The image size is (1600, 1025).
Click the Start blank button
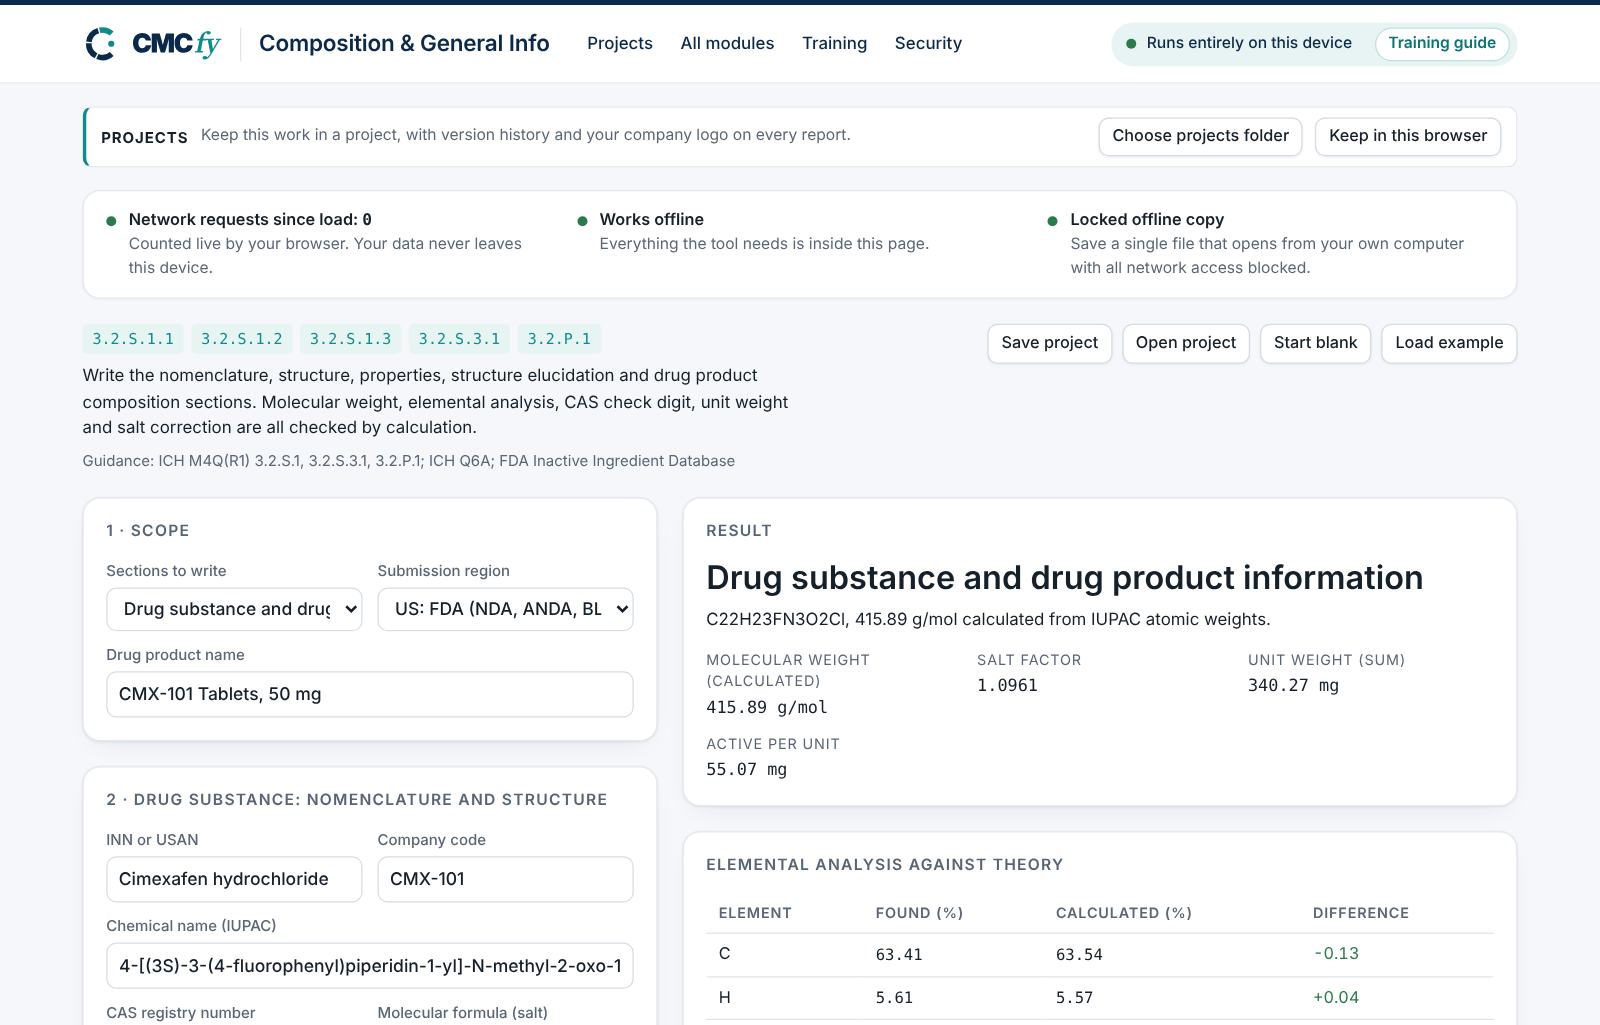[1315, 343]
